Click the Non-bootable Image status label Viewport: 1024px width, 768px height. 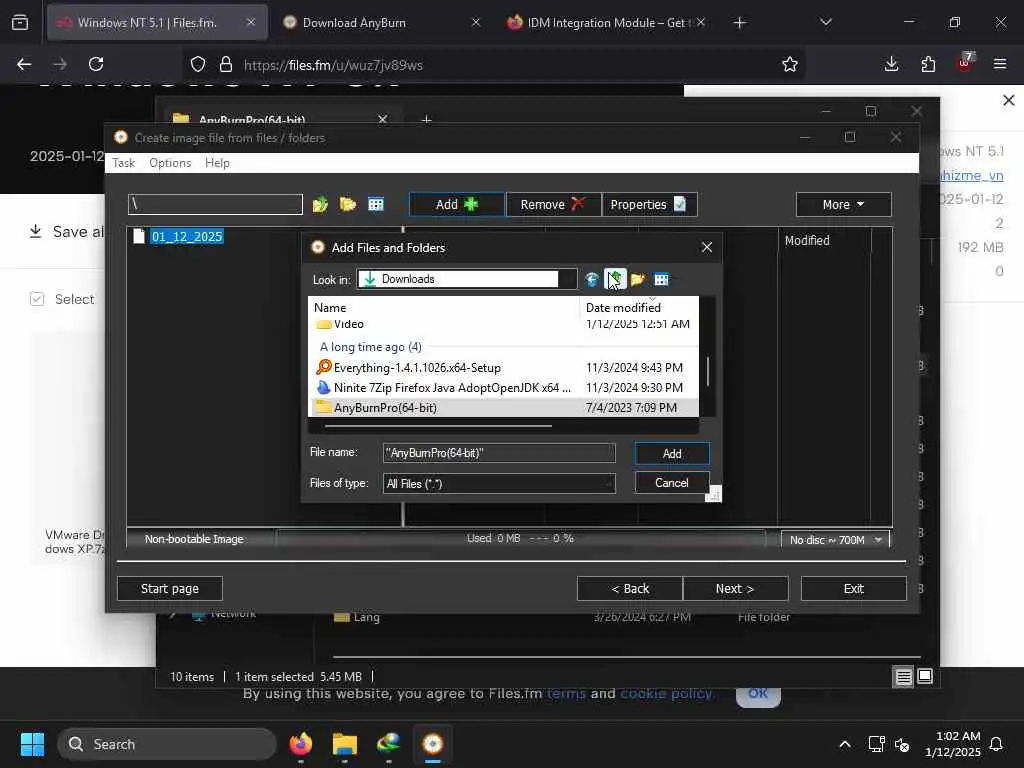click(x=194, y=539)
